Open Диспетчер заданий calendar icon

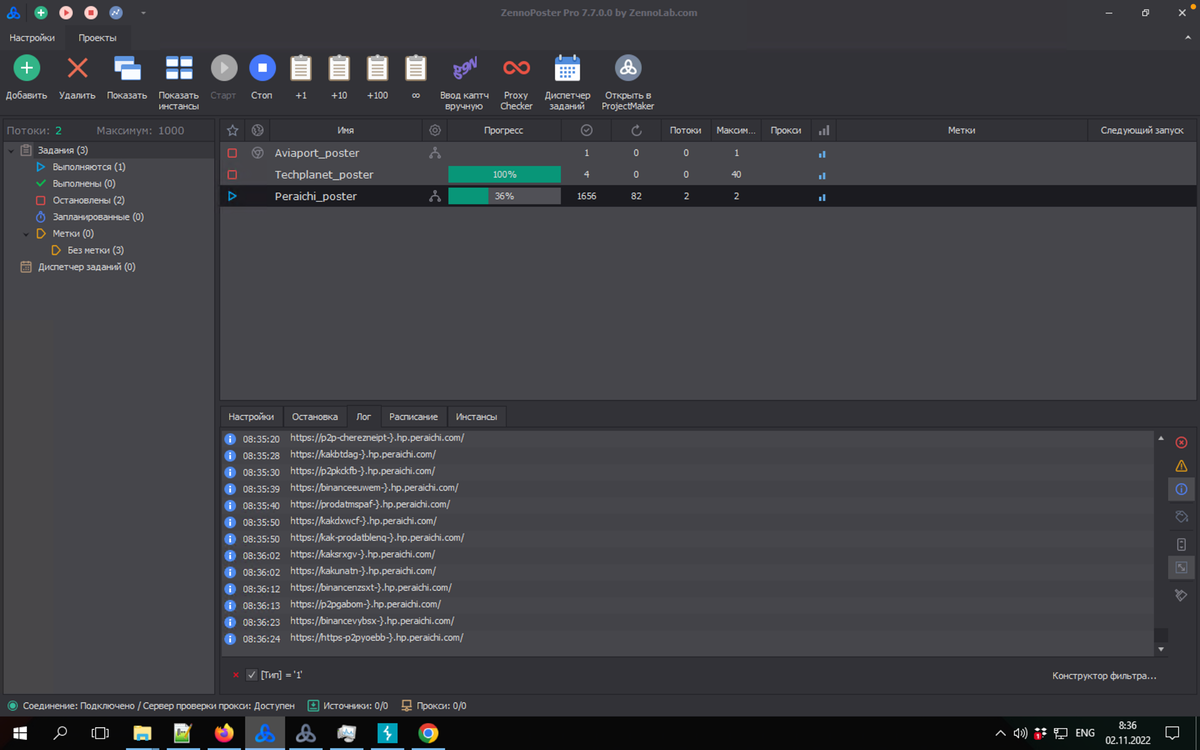click(567, 68)
